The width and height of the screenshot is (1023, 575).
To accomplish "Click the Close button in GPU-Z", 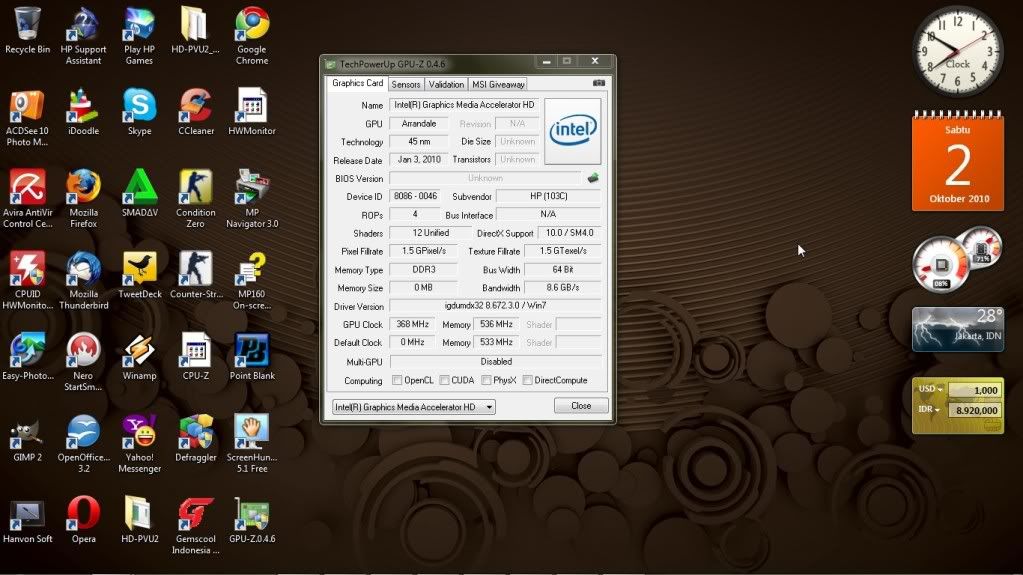I will pos(581,405).
